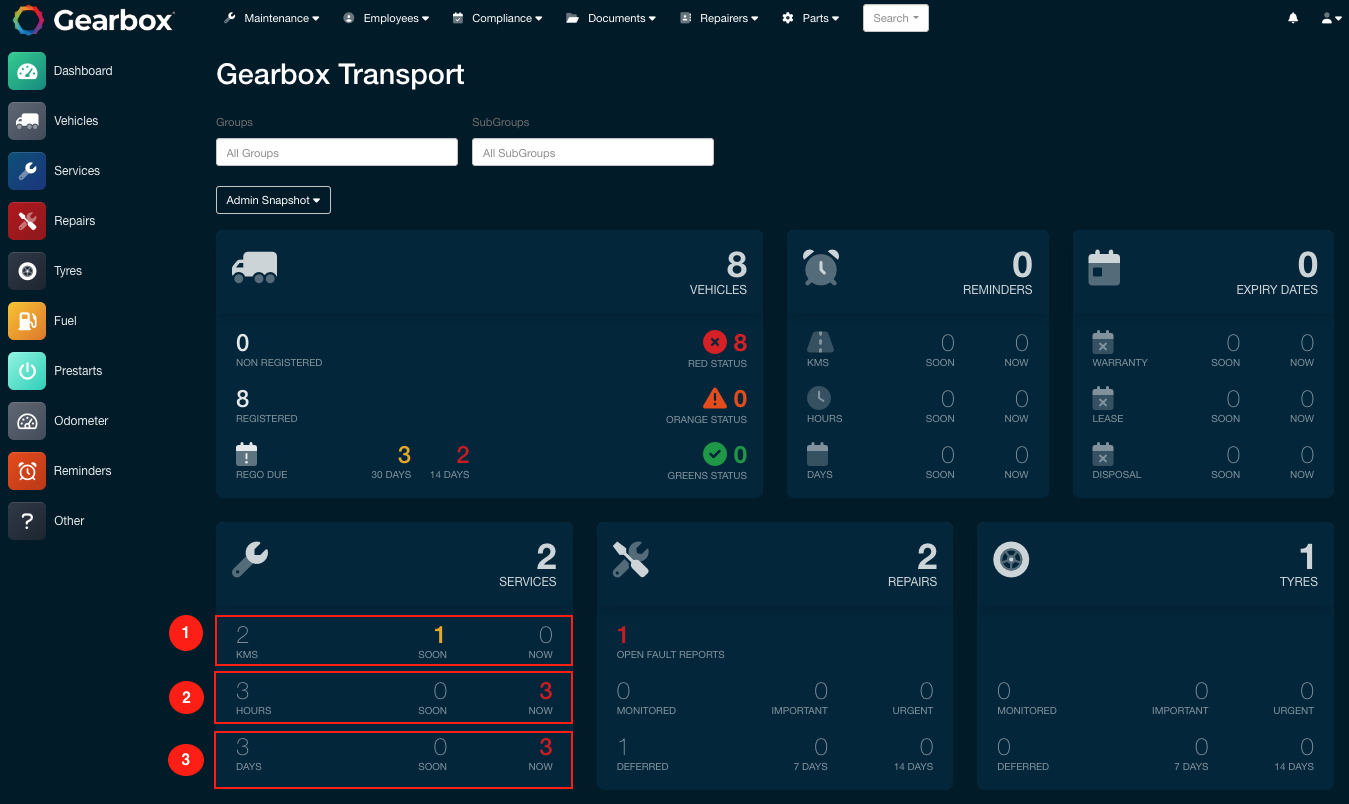Open the All SubGroups selector

point(593,152)
